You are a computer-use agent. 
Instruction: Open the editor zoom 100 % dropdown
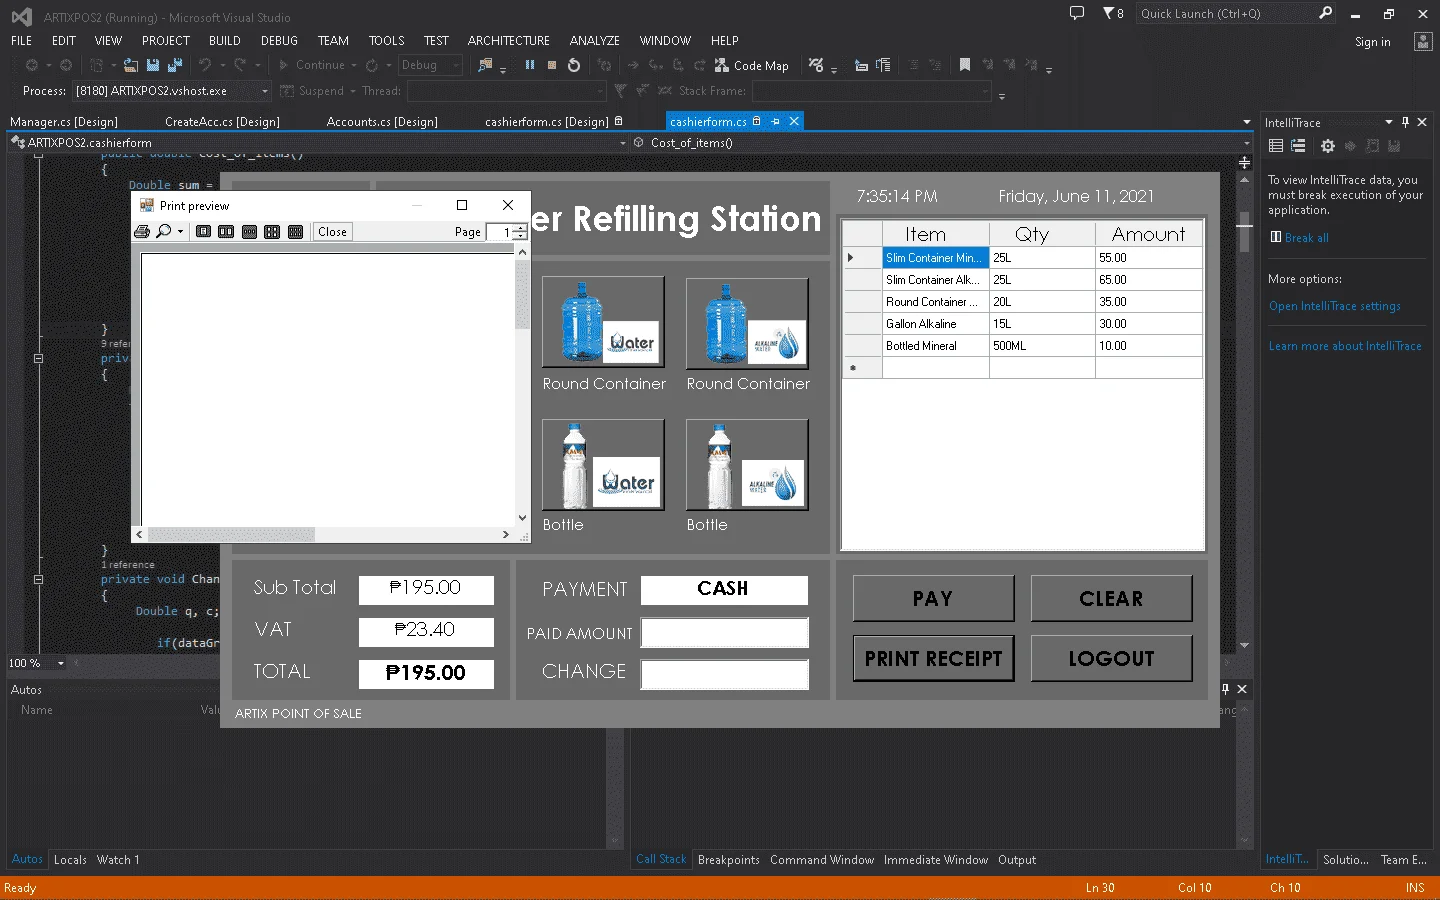click(x=60, y=663)
